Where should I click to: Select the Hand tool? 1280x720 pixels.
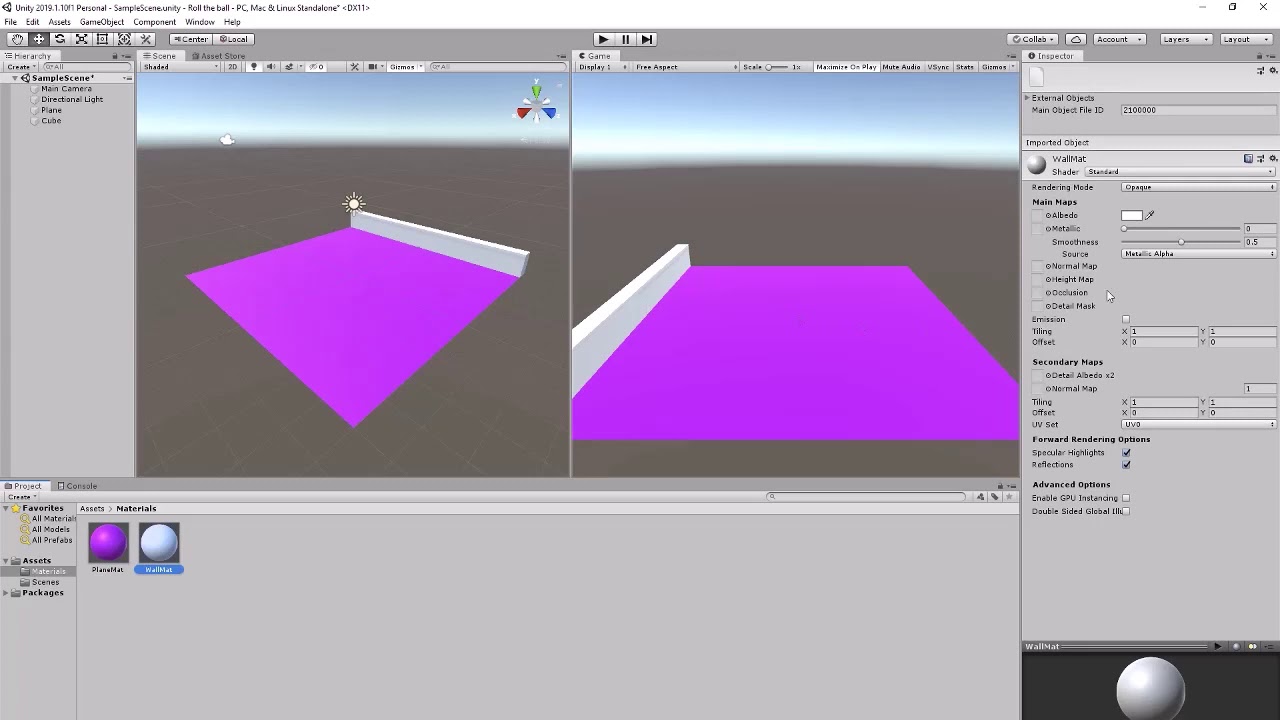click(17, 39)
